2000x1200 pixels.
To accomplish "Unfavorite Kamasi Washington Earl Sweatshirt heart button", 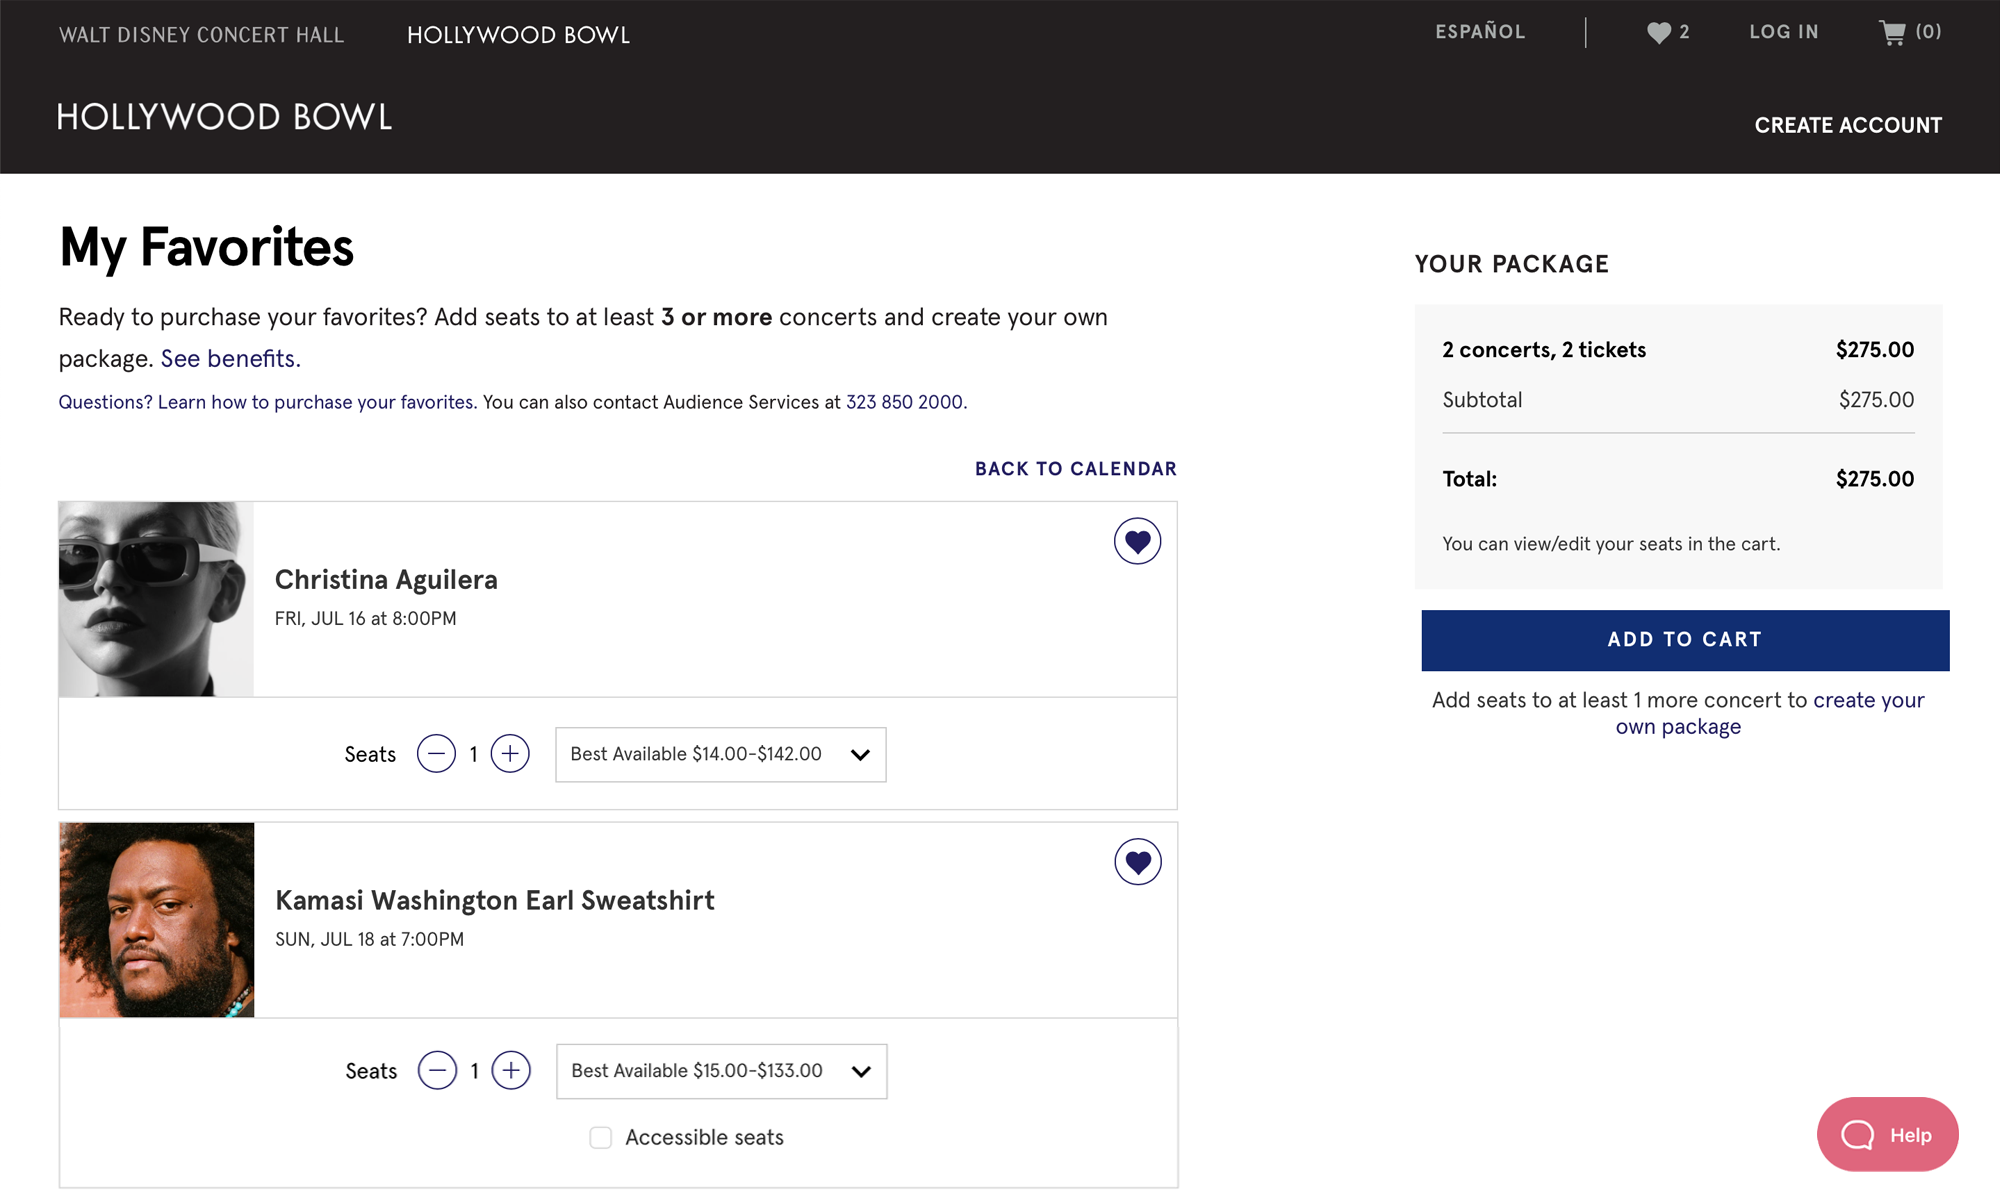I will click(x=1138, y=862).
